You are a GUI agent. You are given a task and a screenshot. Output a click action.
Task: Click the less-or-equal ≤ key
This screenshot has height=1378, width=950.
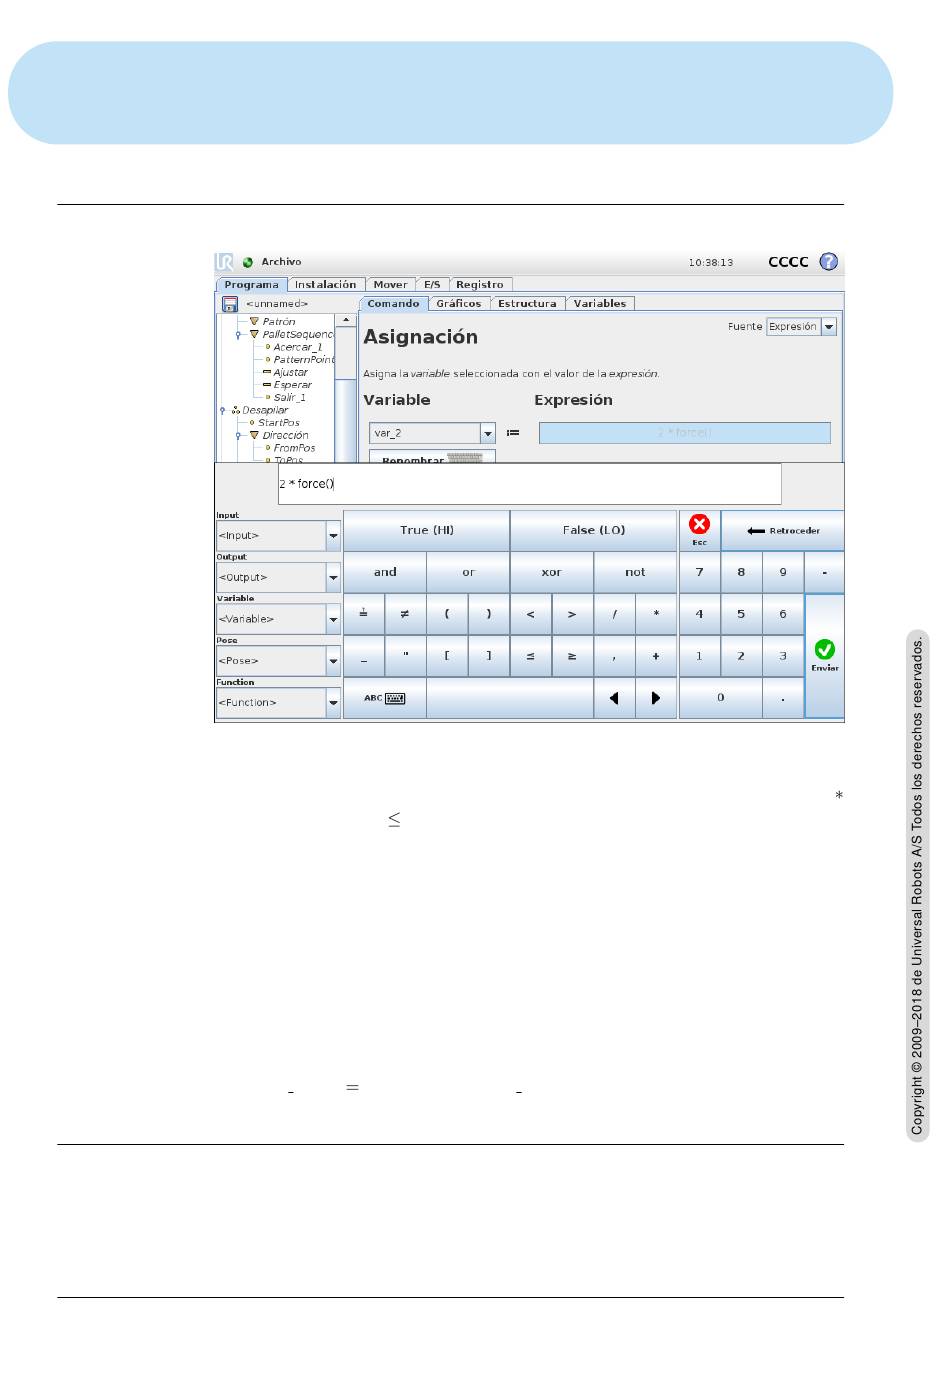click(531, 656)
